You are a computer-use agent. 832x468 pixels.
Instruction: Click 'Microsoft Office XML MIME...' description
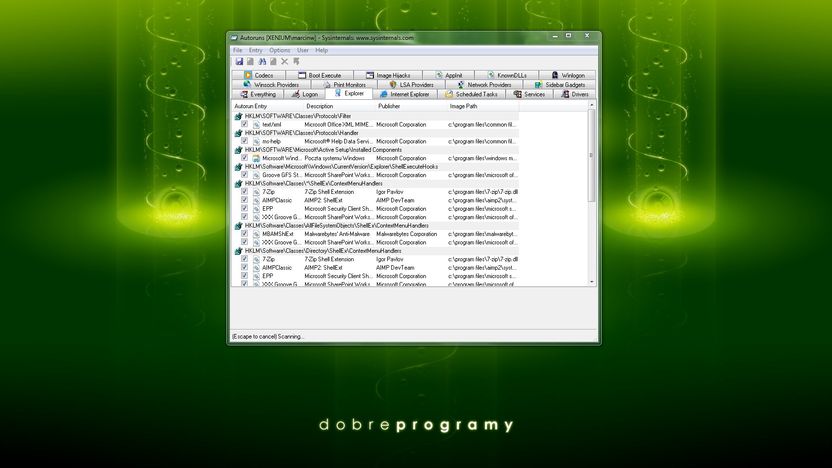point(338,125)
